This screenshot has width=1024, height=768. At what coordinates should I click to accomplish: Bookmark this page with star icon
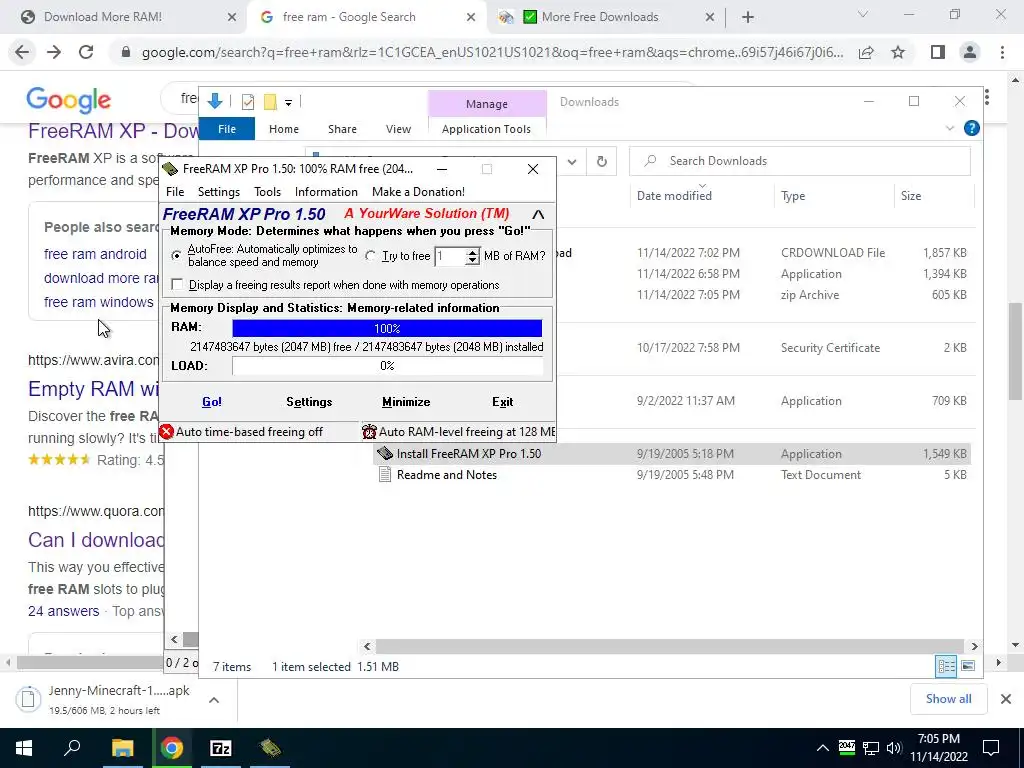point(898,52)
